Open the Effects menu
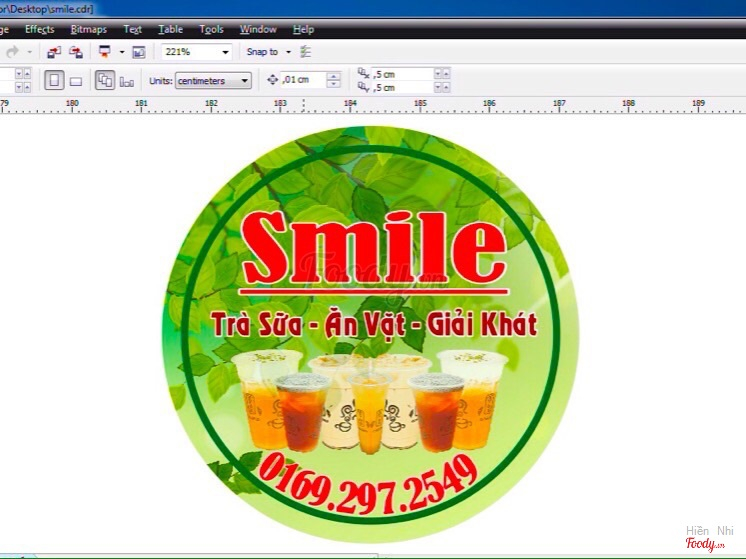 point(39,30)
